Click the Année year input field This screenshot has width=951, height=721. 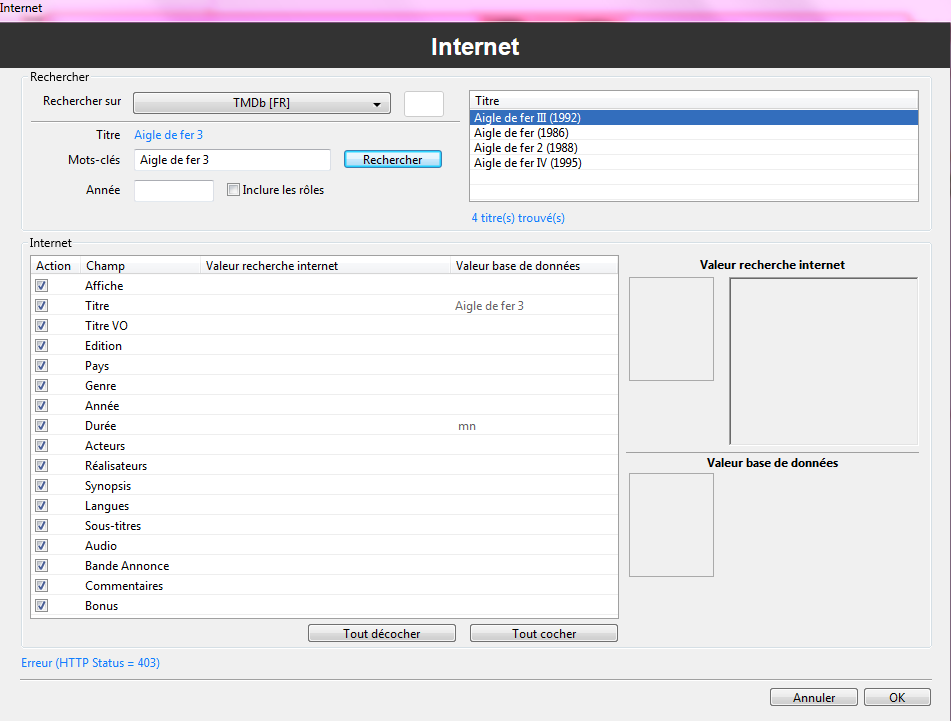click(x=173, y=191)
